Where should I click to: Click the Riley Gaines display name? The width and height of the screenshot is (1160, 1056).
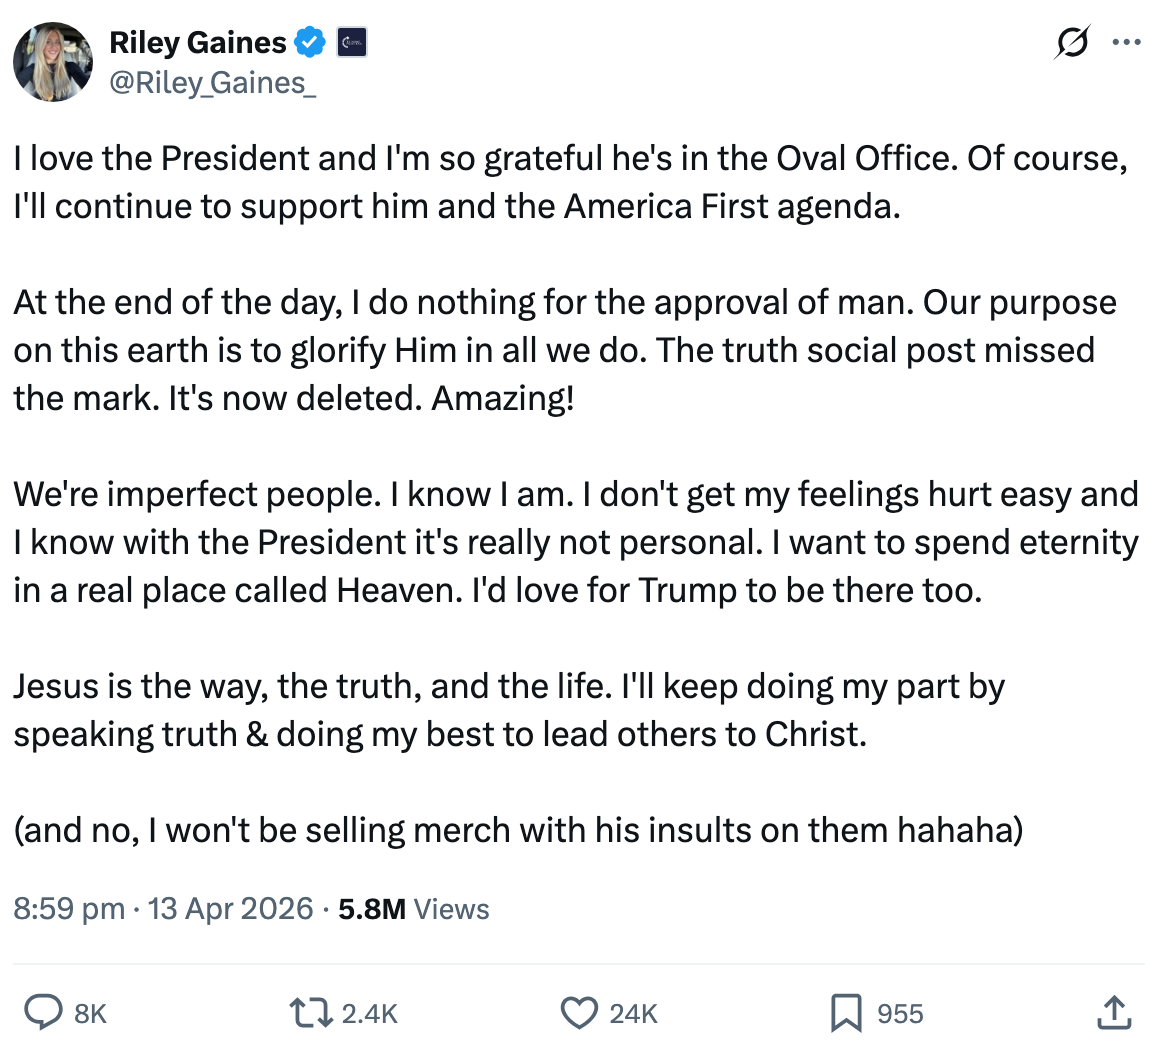(x=197, y=43)
